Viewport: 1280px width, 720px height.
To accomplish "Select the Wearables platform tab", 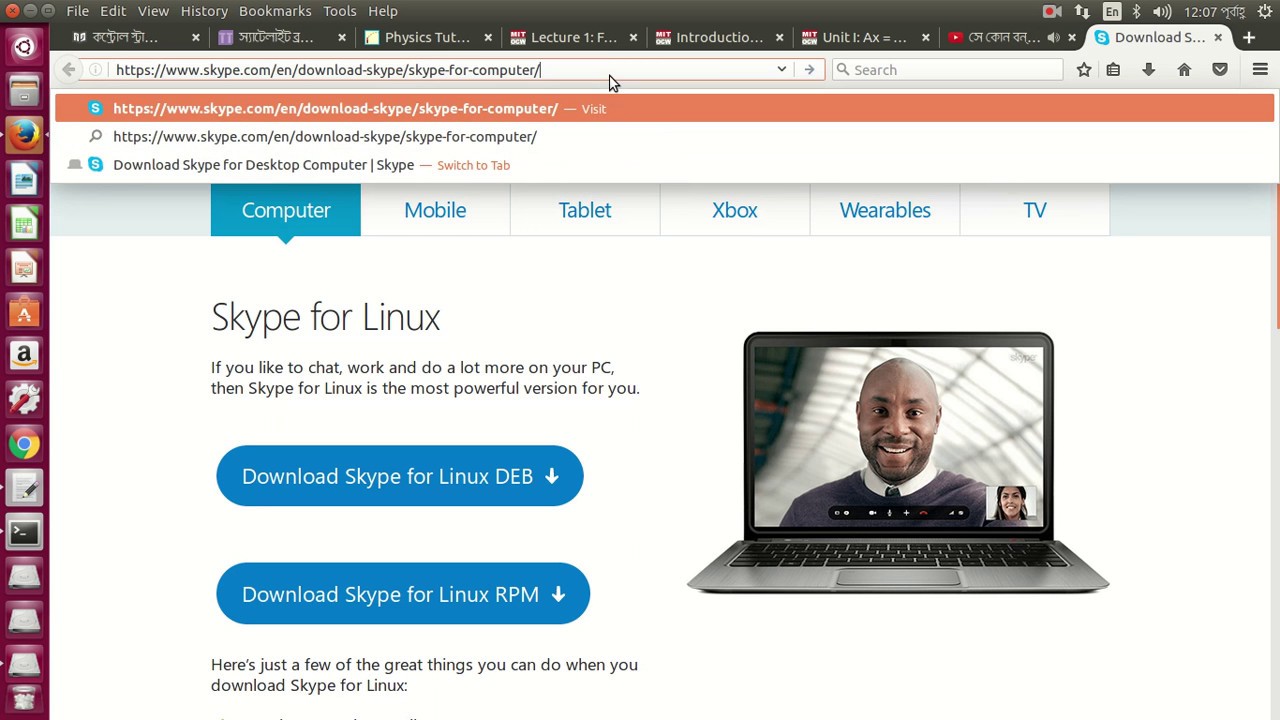I will (885, 210).
